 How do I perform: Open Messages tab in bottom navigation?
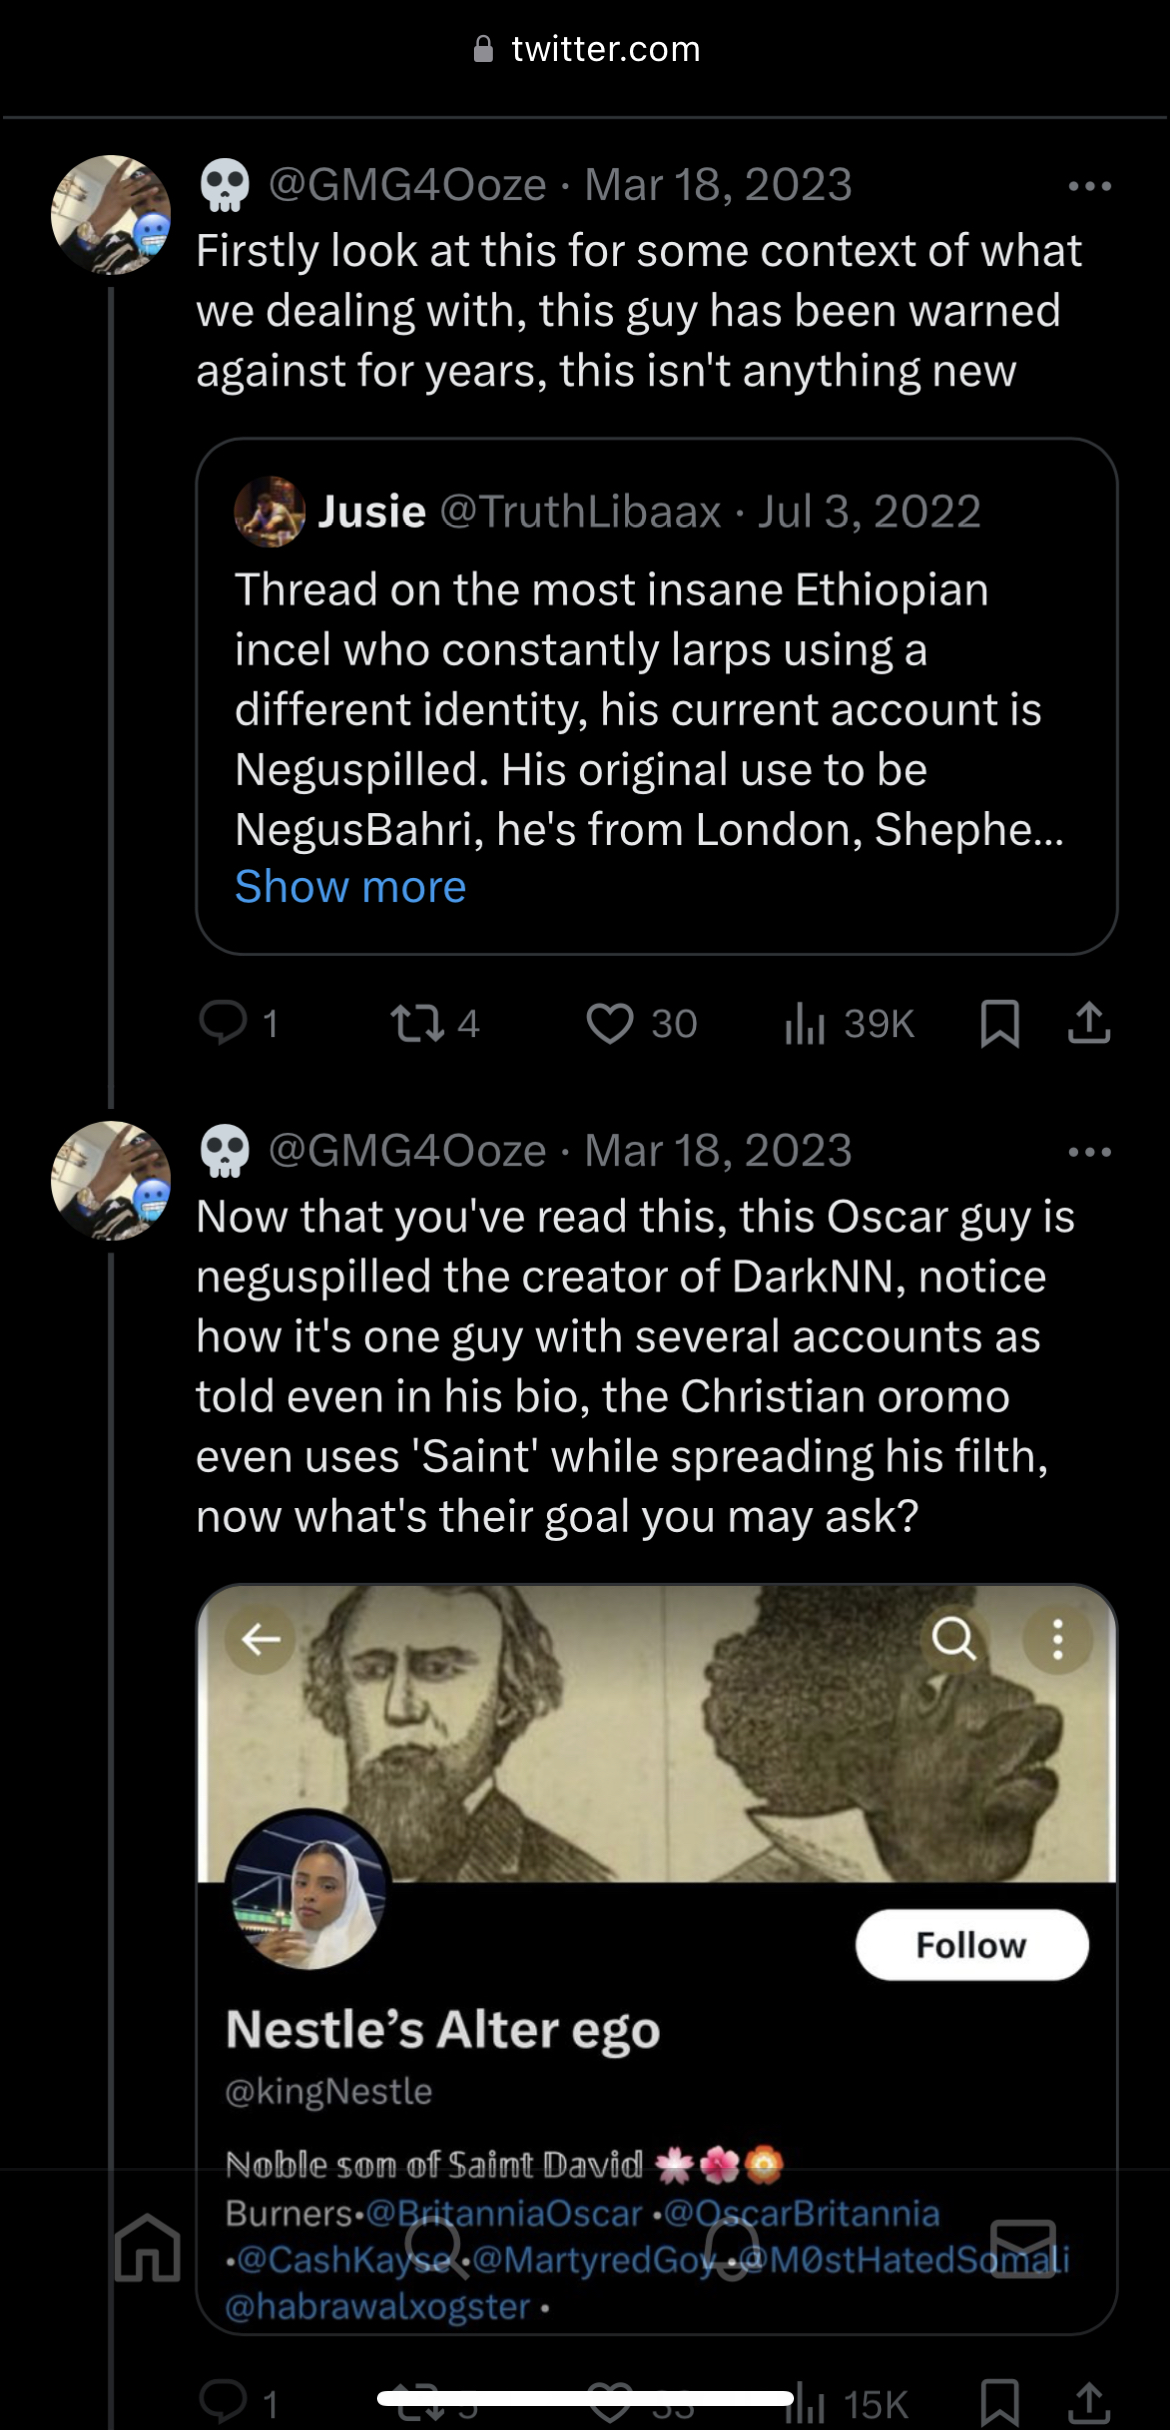[1023, 2247]
